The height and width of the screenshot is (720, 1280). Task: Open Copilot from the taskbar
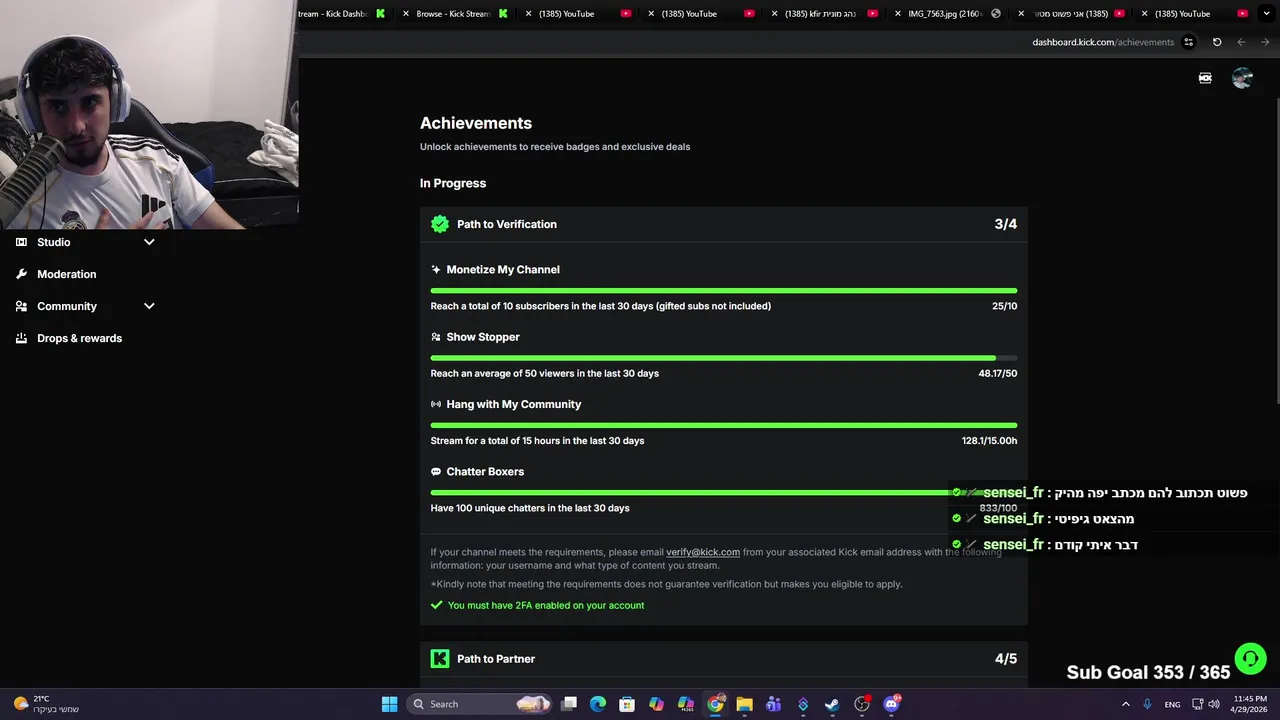pos(656,704)
